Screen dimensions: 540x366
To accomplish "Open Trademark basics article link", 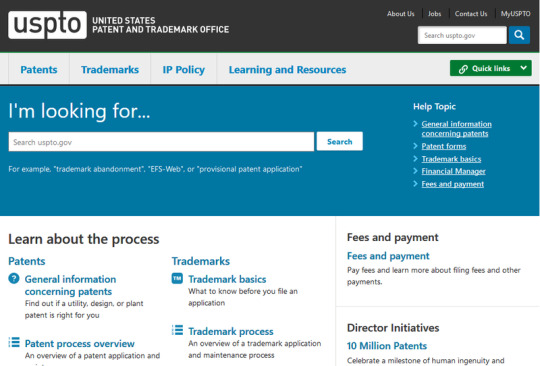I will 227,279.
